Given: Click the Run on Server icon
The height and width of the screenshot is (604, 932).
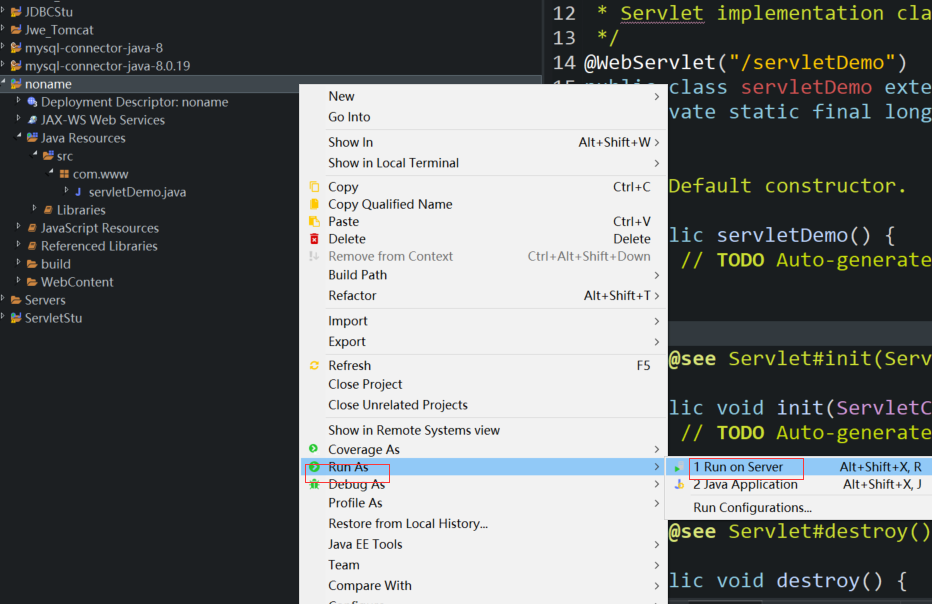Looking at the screenshot, I should 679,467.
